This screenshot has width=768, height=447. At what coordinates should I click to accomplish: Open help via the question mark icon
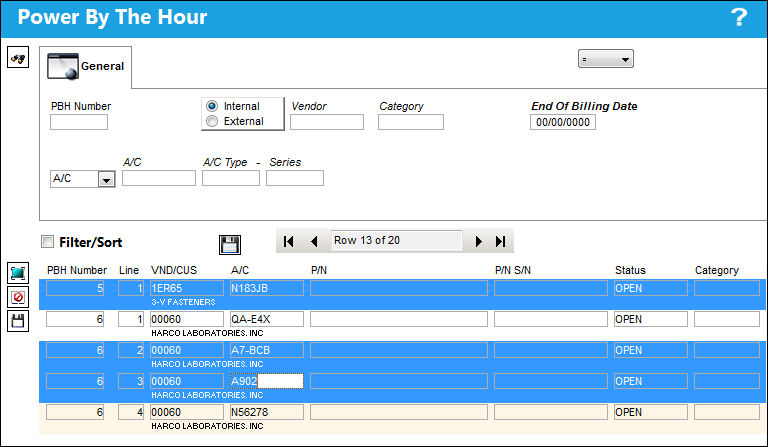739,18
